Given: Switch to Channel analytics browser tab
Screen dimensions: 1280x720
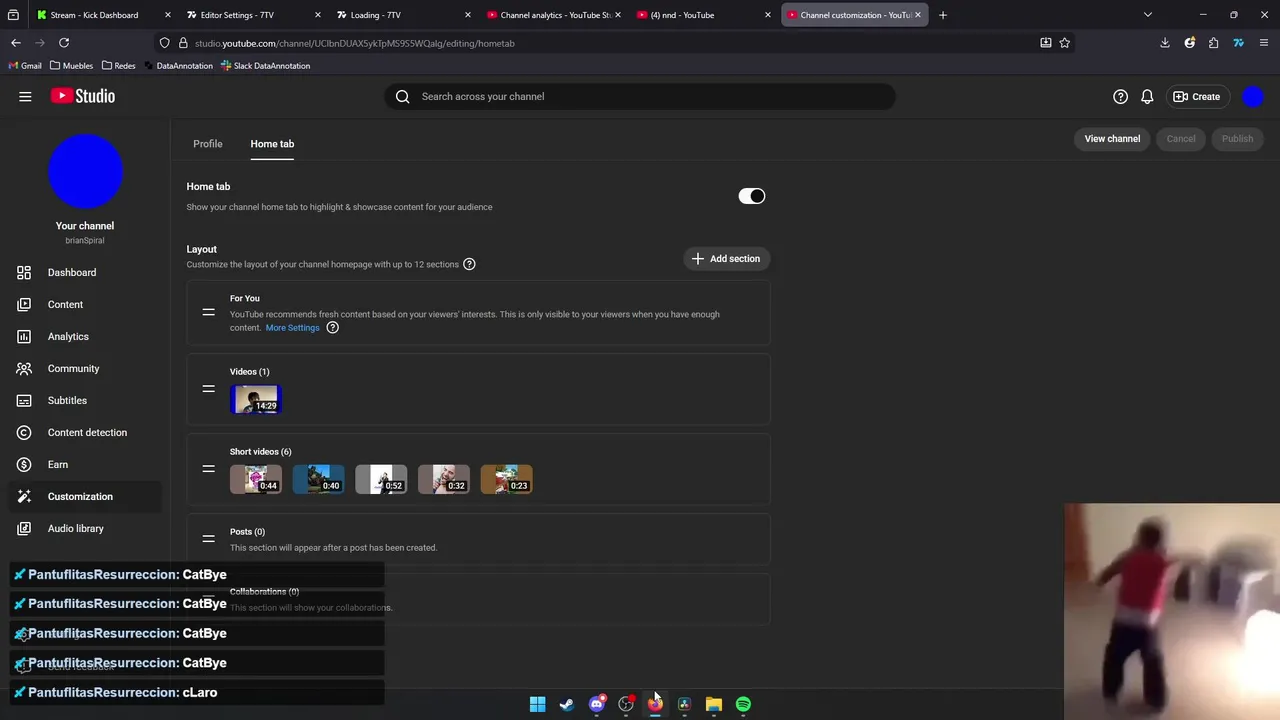Looking at the screenshot, I should click(x=553, y=15).
